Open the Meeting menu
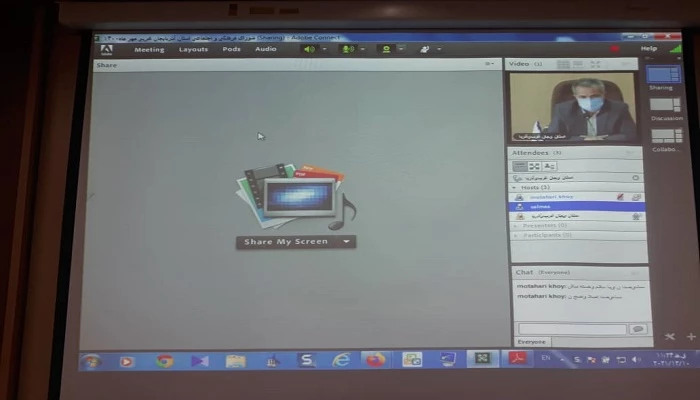The height and width of the screenshot is (400, 700). click(x=149, y=49)
